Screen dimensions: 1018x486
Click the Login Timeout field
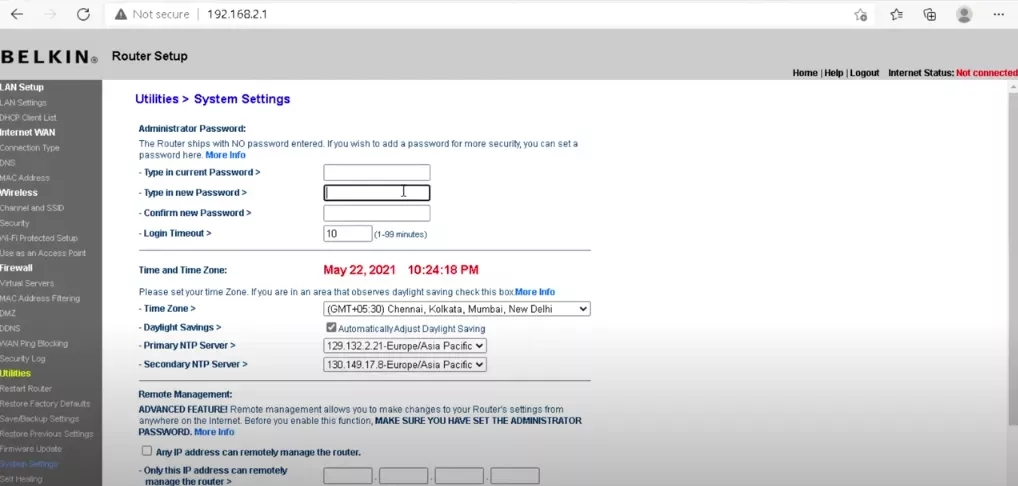pyautogui.click(x=347, y=234)
